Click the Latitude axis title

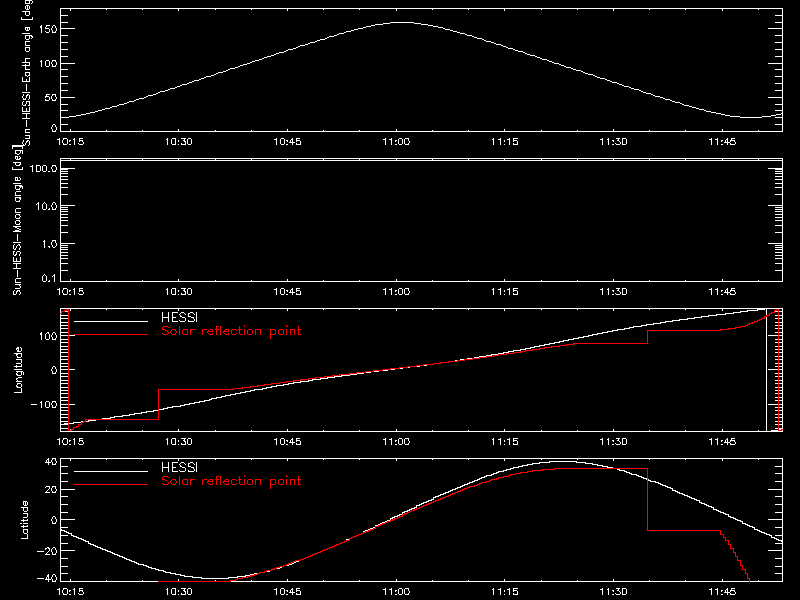[24, 520]
